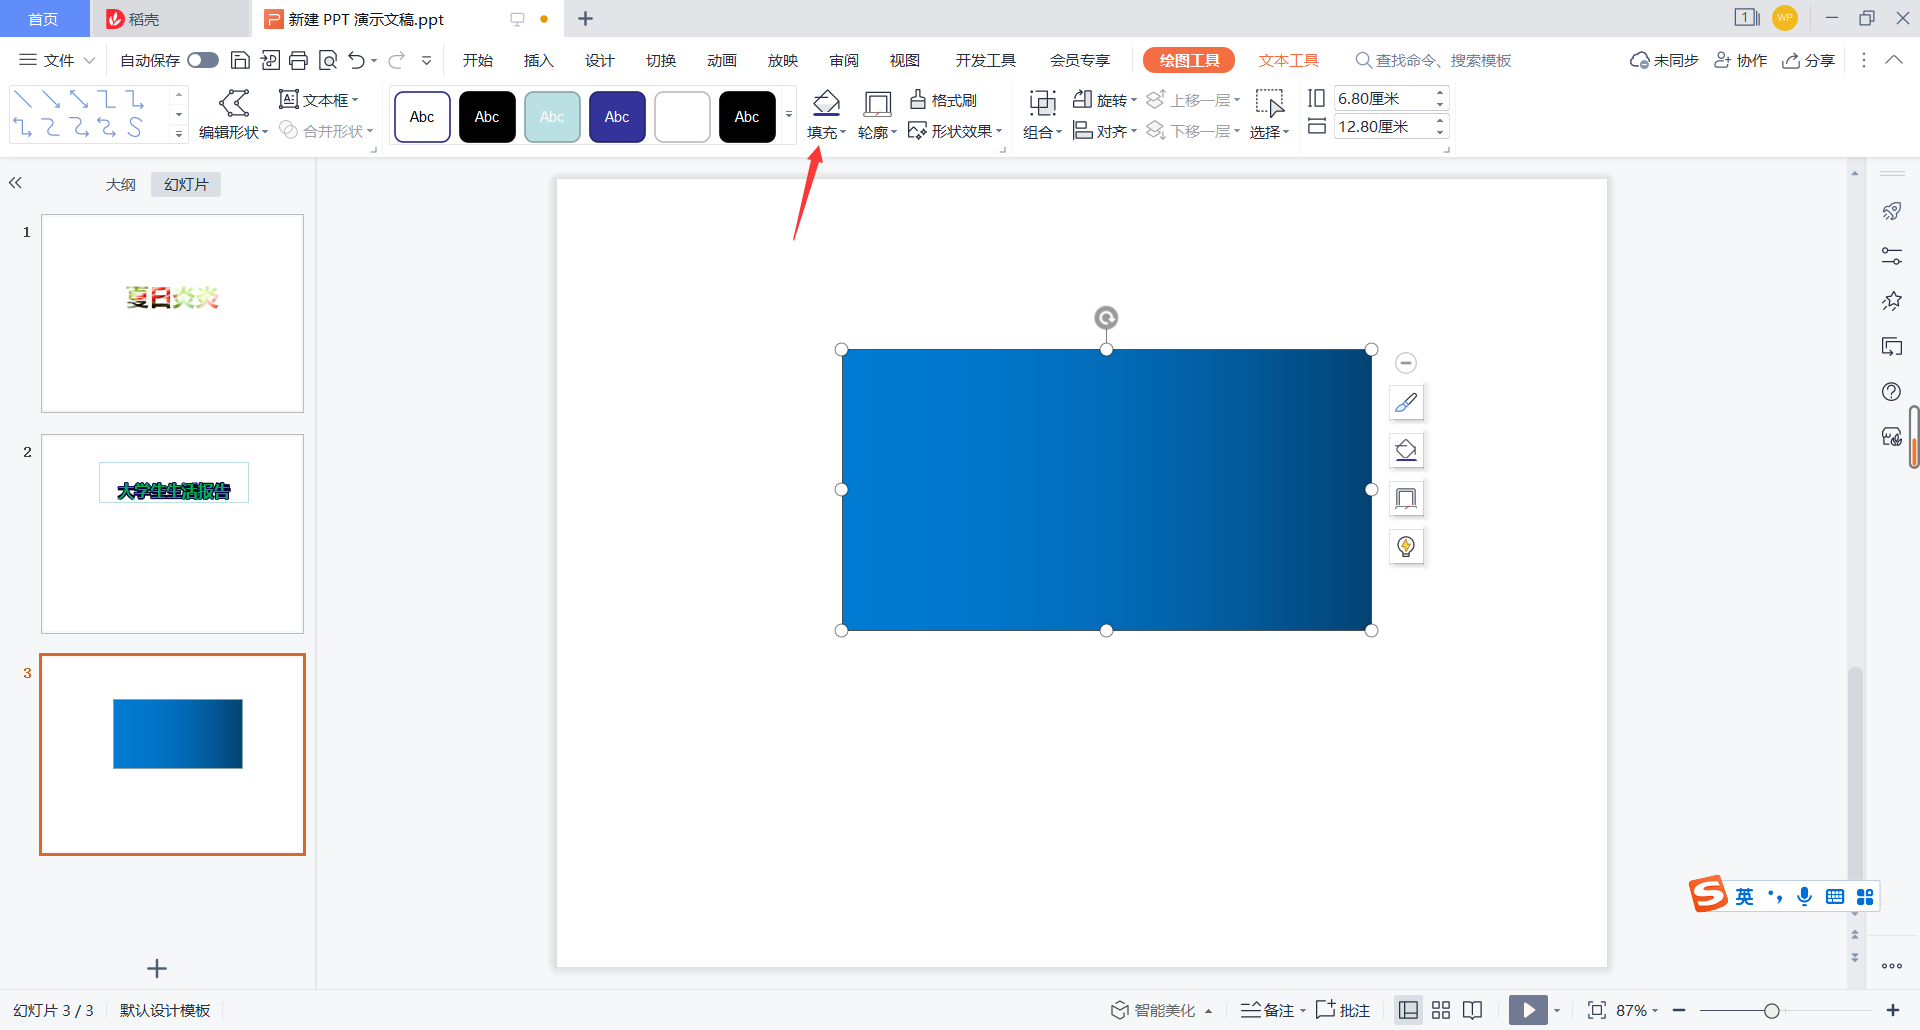This screenshot has width=1920, height=1030.
Task: Click the Group (组合) icon
Action: (x=1043, y=103)
